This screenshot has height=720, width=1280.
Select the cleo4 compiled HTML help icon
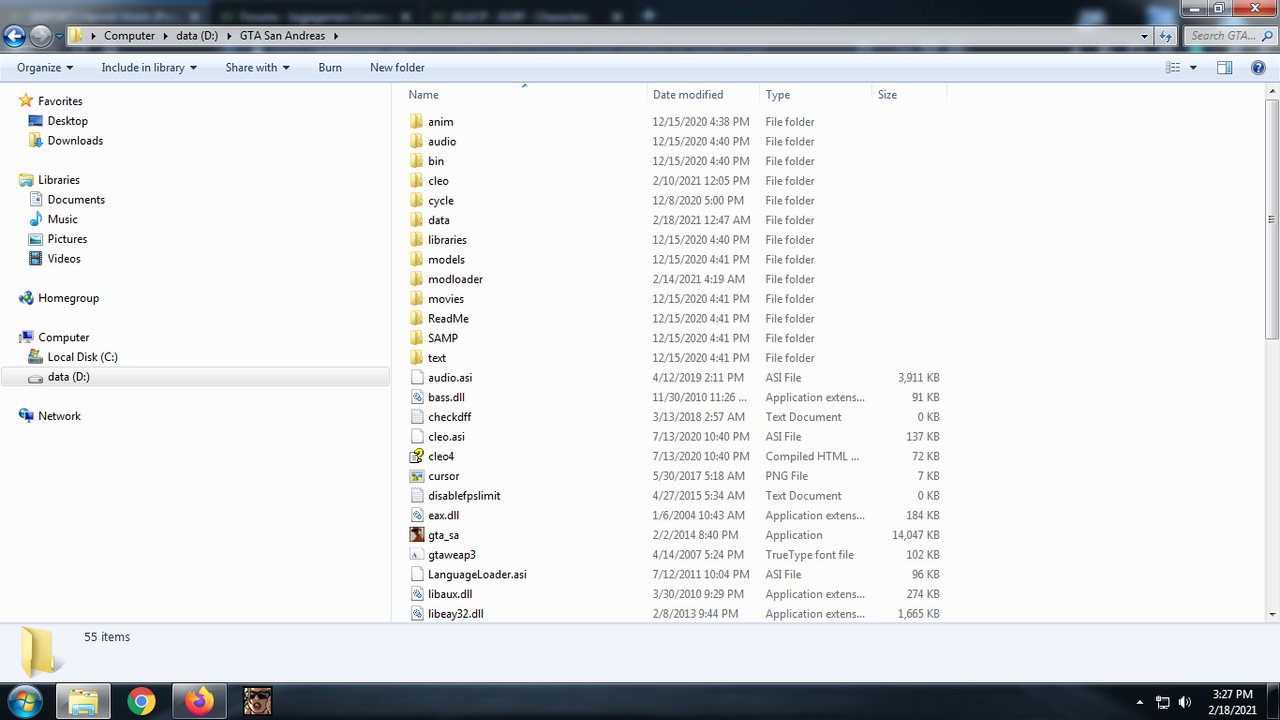(417, 456)
